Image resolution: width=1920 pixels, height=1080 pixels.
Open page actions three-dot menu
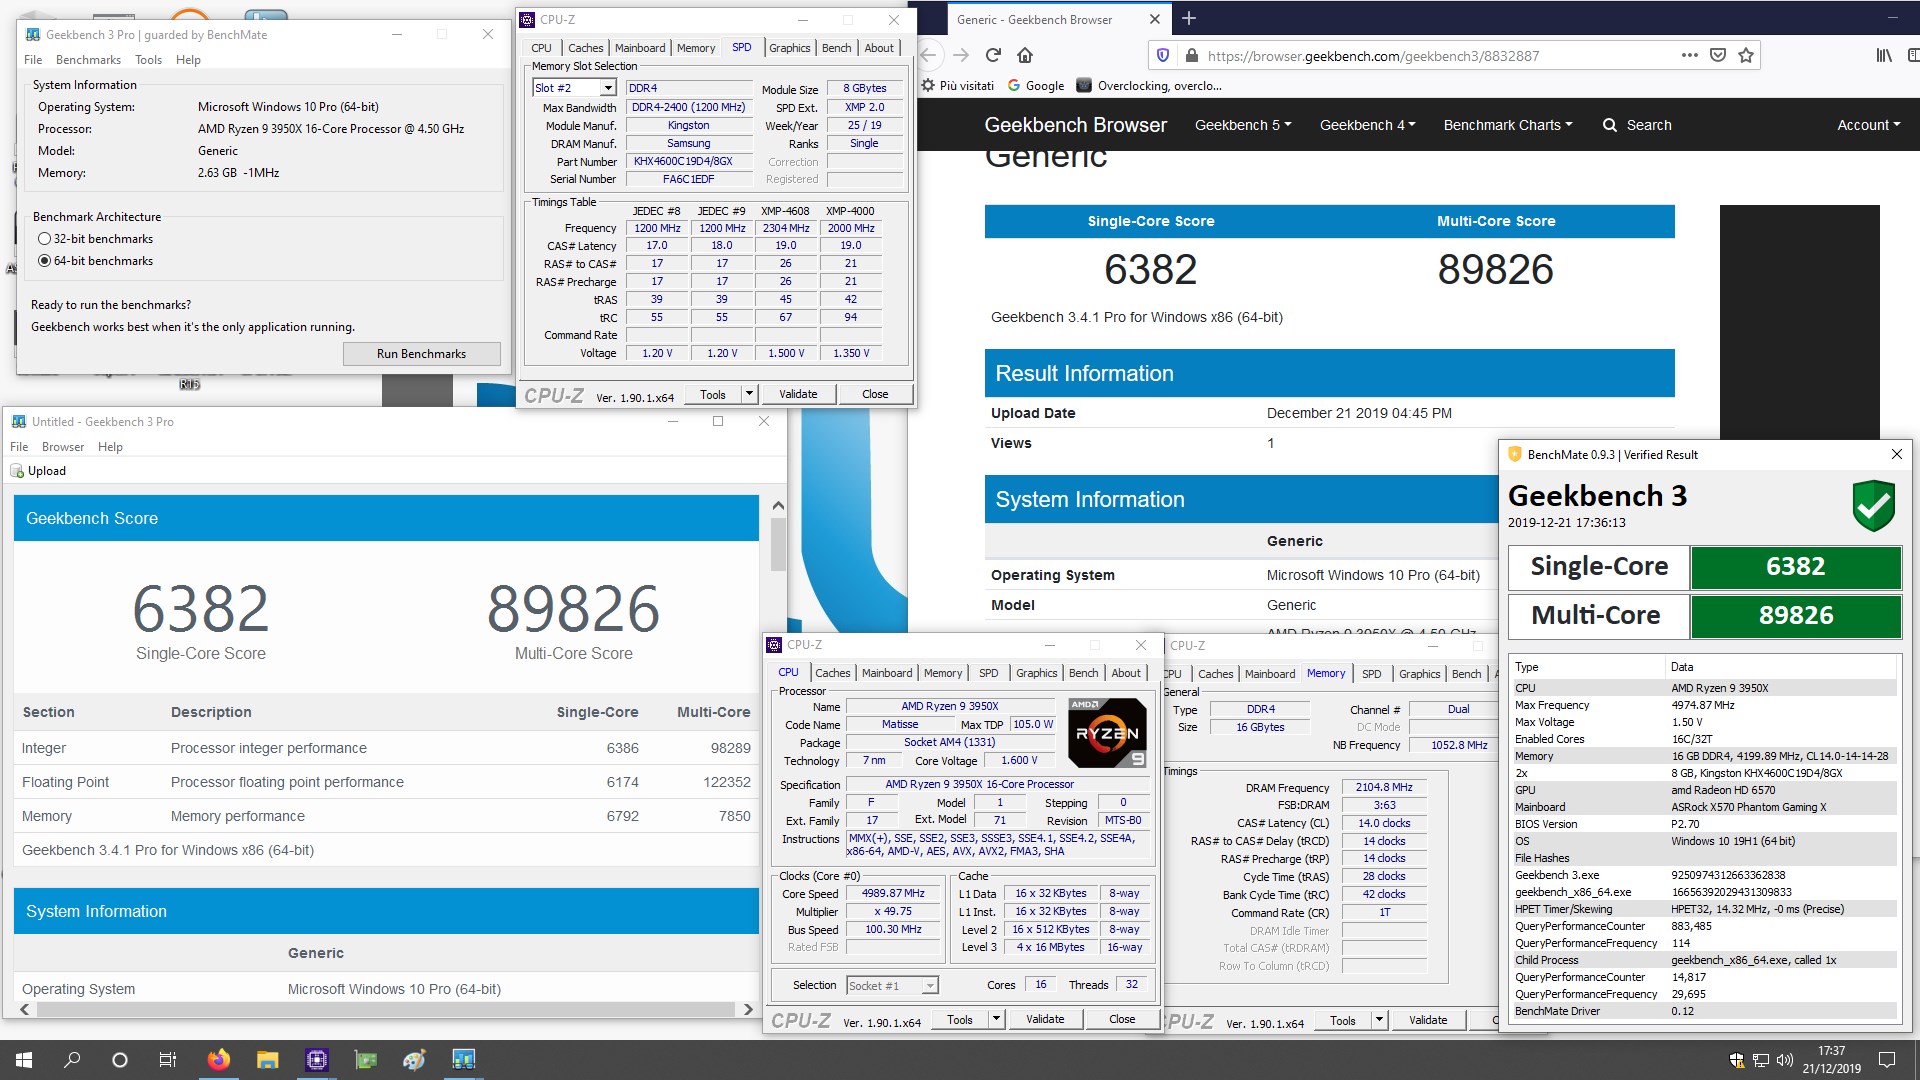1689,55
